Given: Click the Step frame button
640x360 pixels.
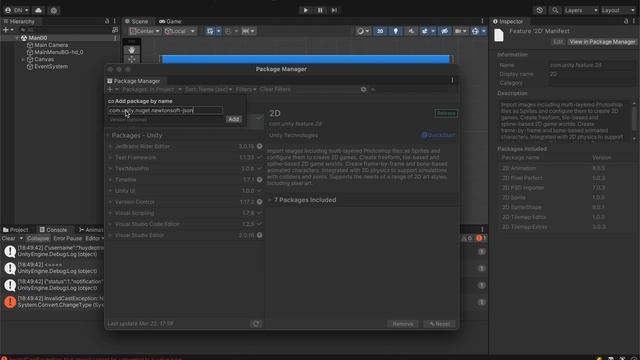Looking at the screenshot, I should click(334, 10).
